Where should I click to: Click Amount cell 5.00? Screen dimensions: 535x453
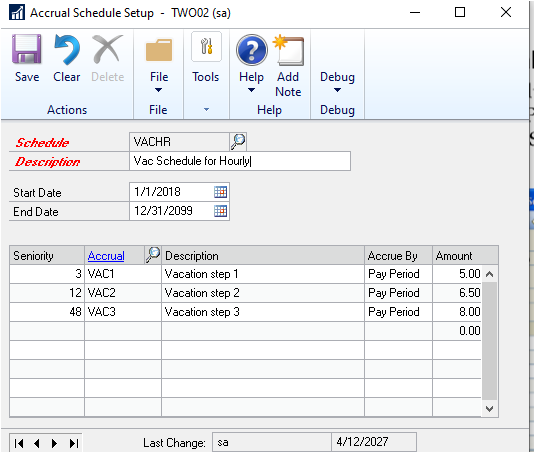[x=457, y=274]
